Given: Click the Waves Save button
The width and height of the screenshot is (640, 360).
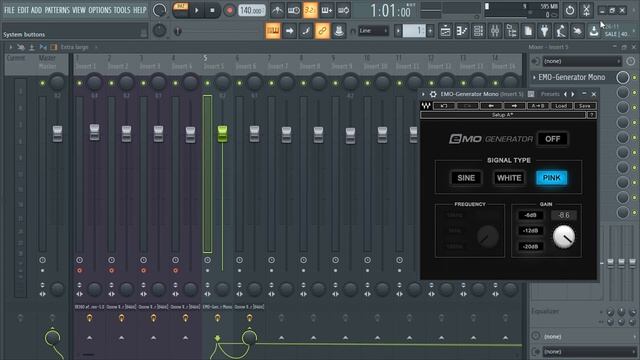Looking at the screenshot, I should (x=585, y=106).
